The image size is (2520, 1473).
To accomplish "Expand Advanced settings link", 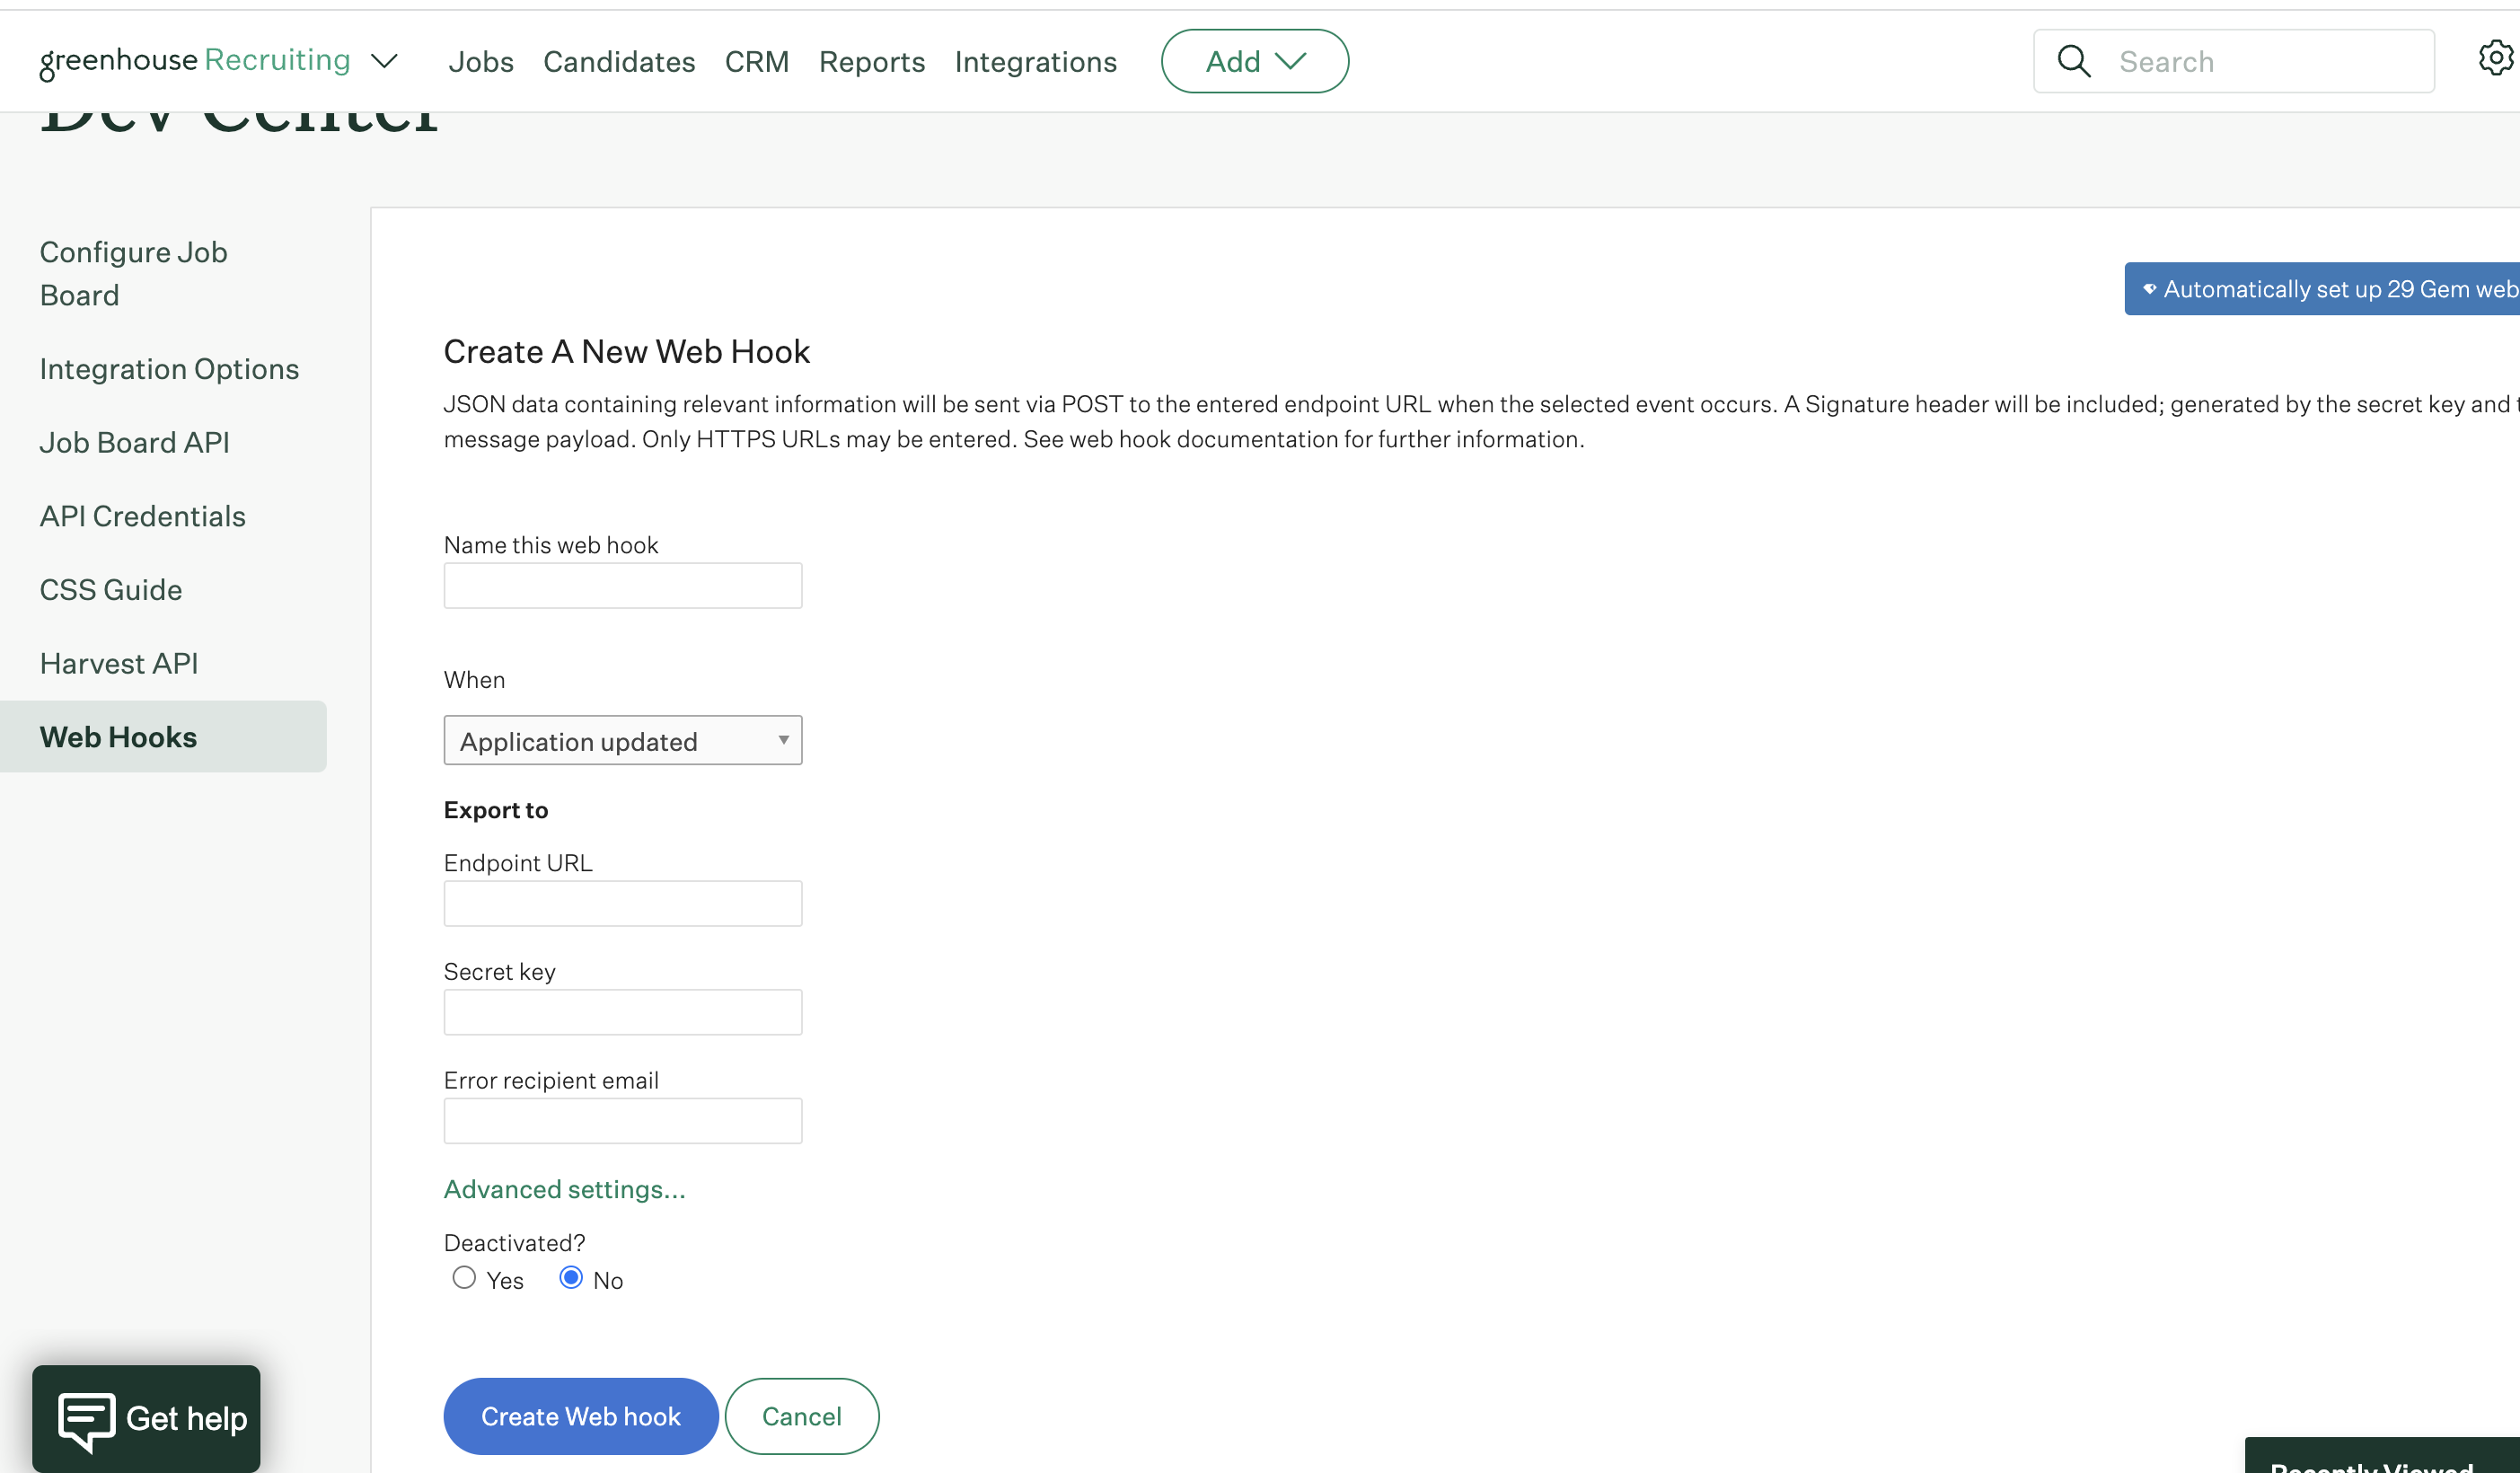I will [x=564, y=1189].
